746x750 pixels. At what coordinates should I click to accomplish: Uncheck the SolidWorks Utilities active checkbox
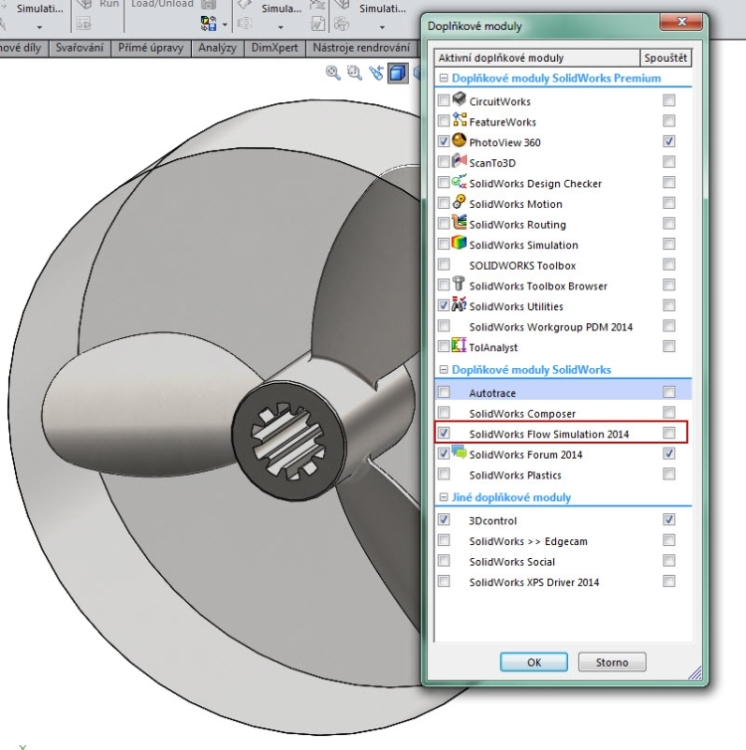coord(444,305)
